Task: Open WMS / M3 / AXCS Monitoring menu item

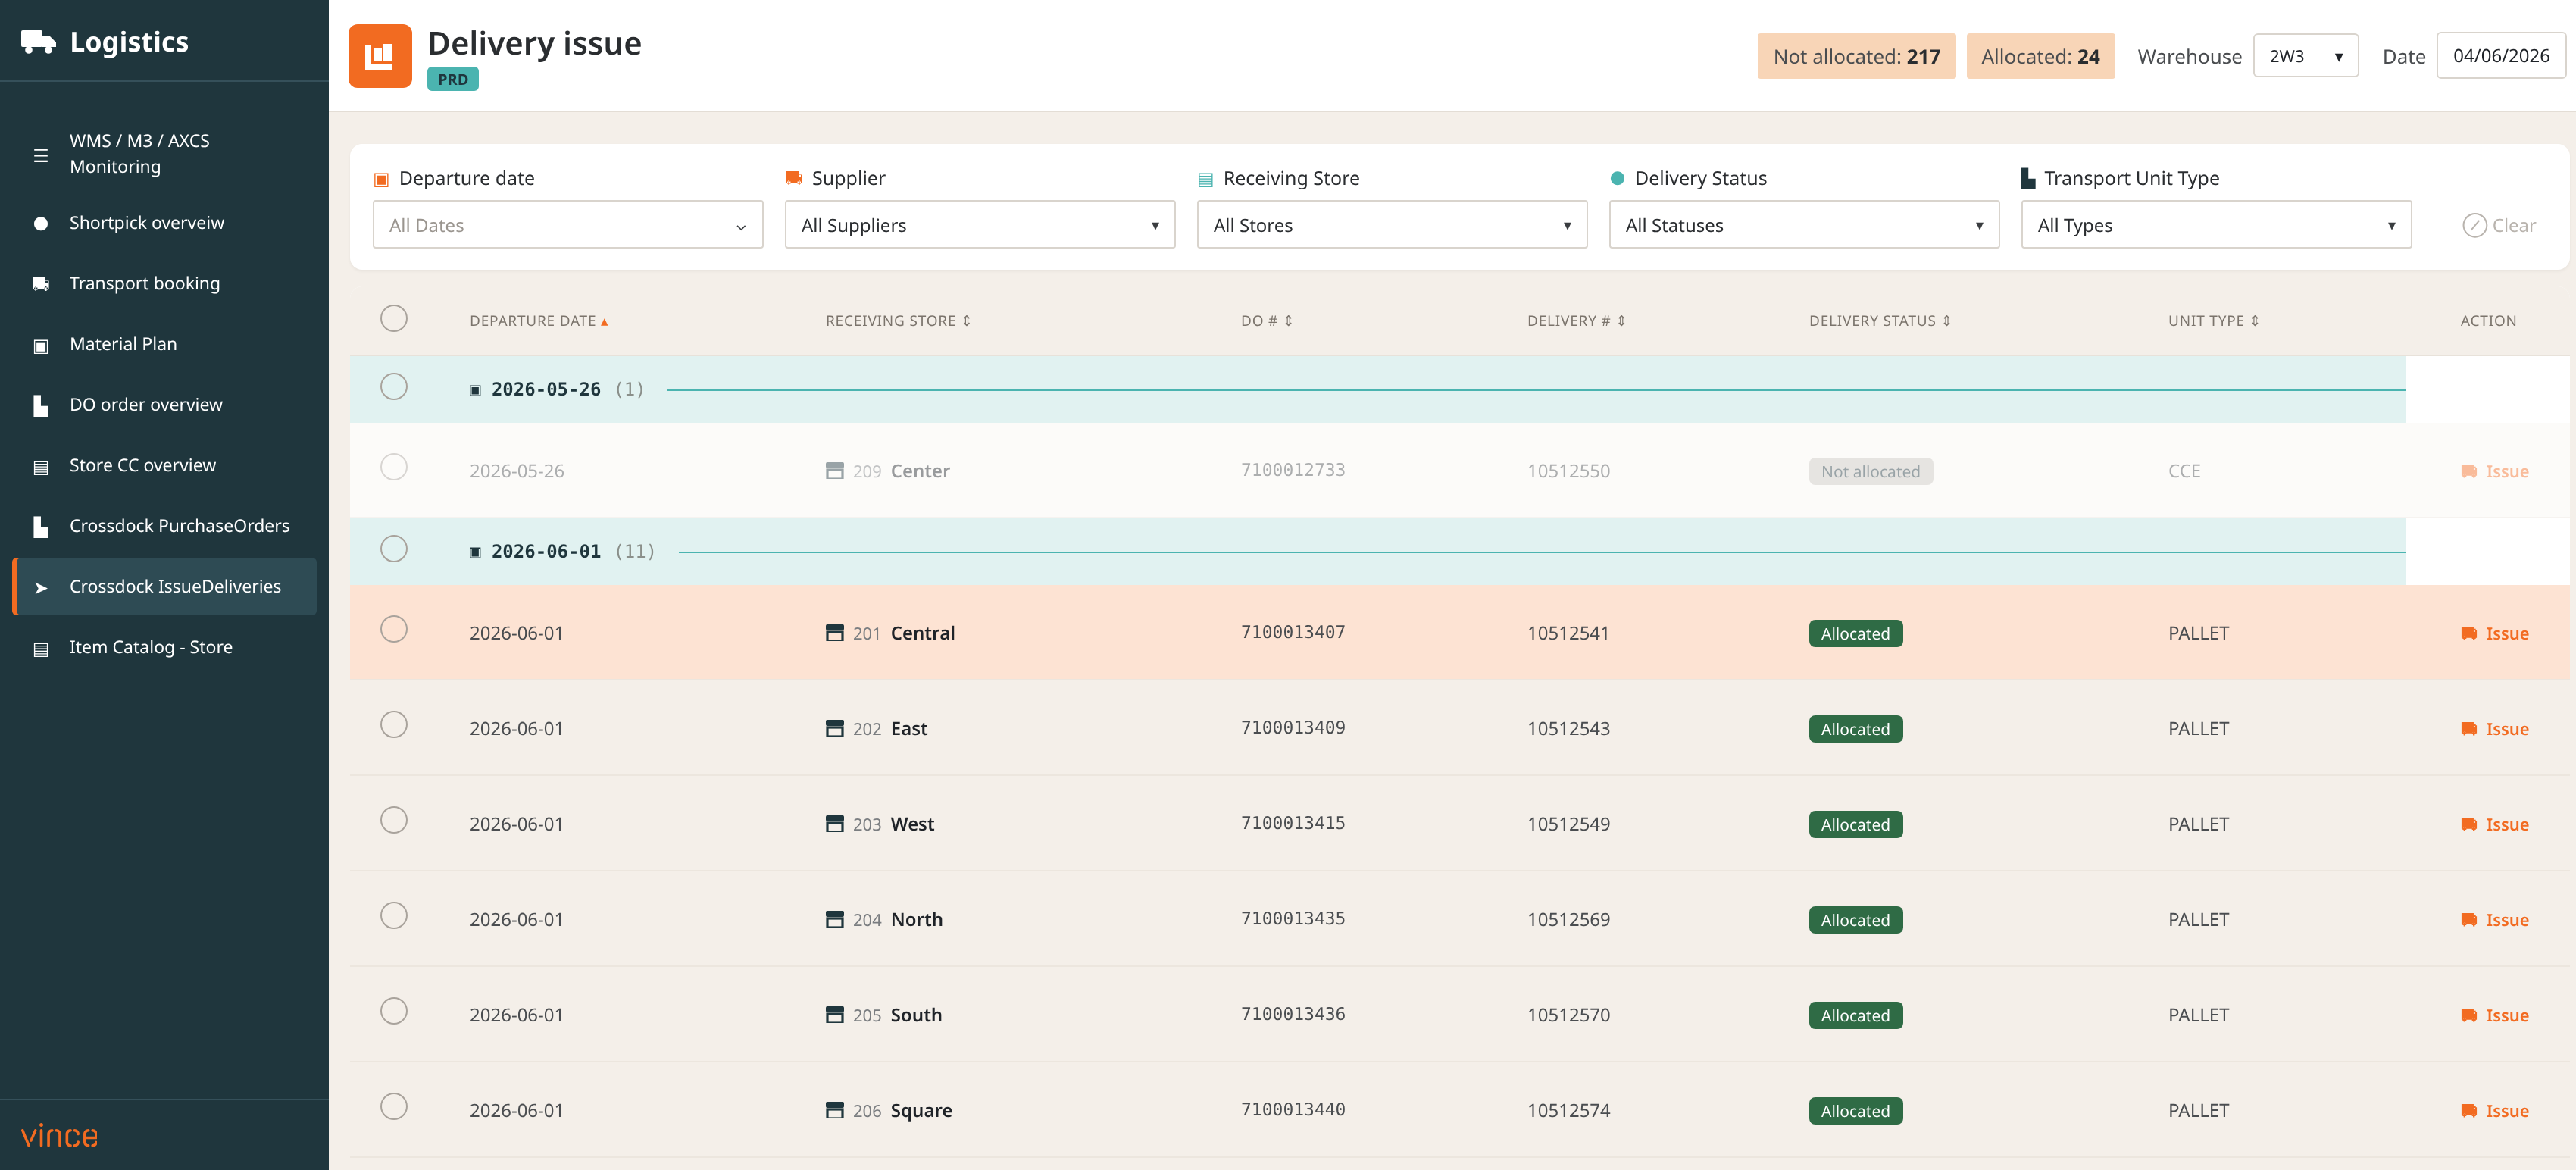Action: (164, 154)
